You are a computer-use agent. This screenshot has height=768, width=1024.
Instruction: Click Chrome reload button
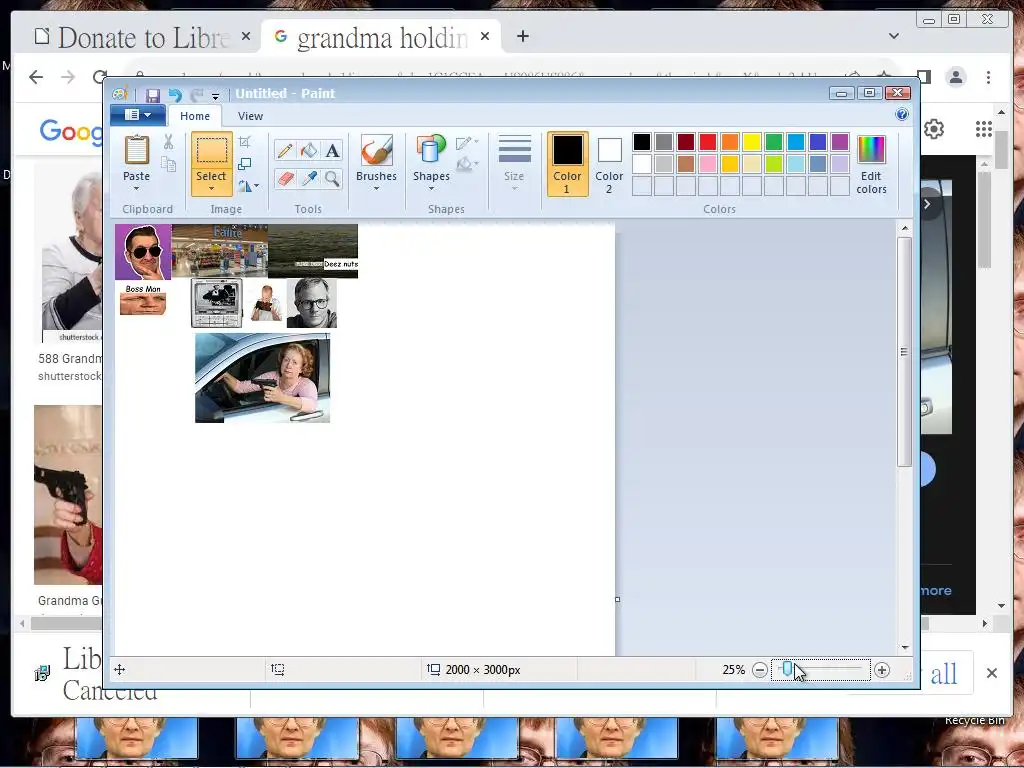tap(99, 77)
